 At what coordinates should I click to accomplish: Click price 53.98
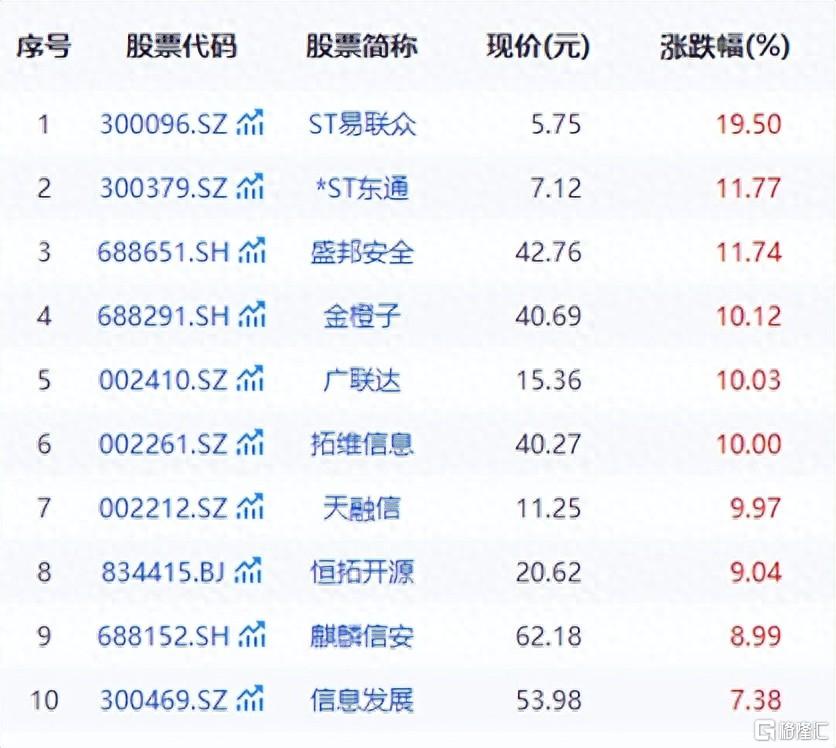549,700
